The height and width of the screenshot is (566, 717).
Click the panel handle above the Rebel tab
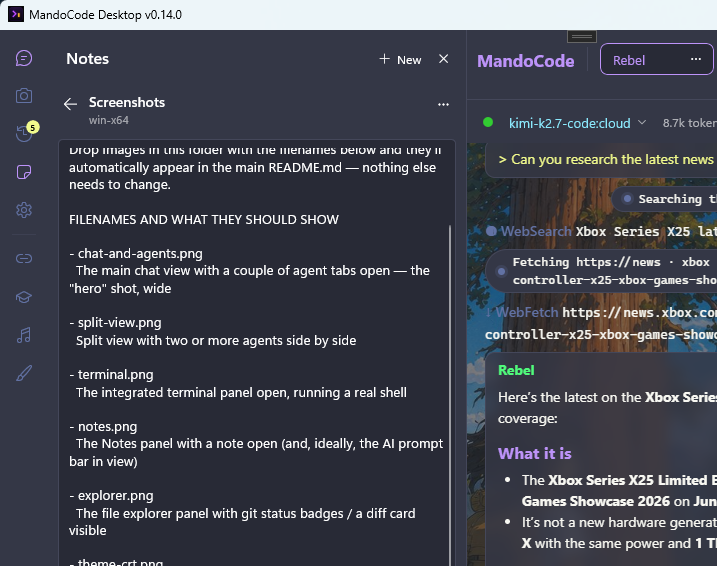(x=582, y=37)
